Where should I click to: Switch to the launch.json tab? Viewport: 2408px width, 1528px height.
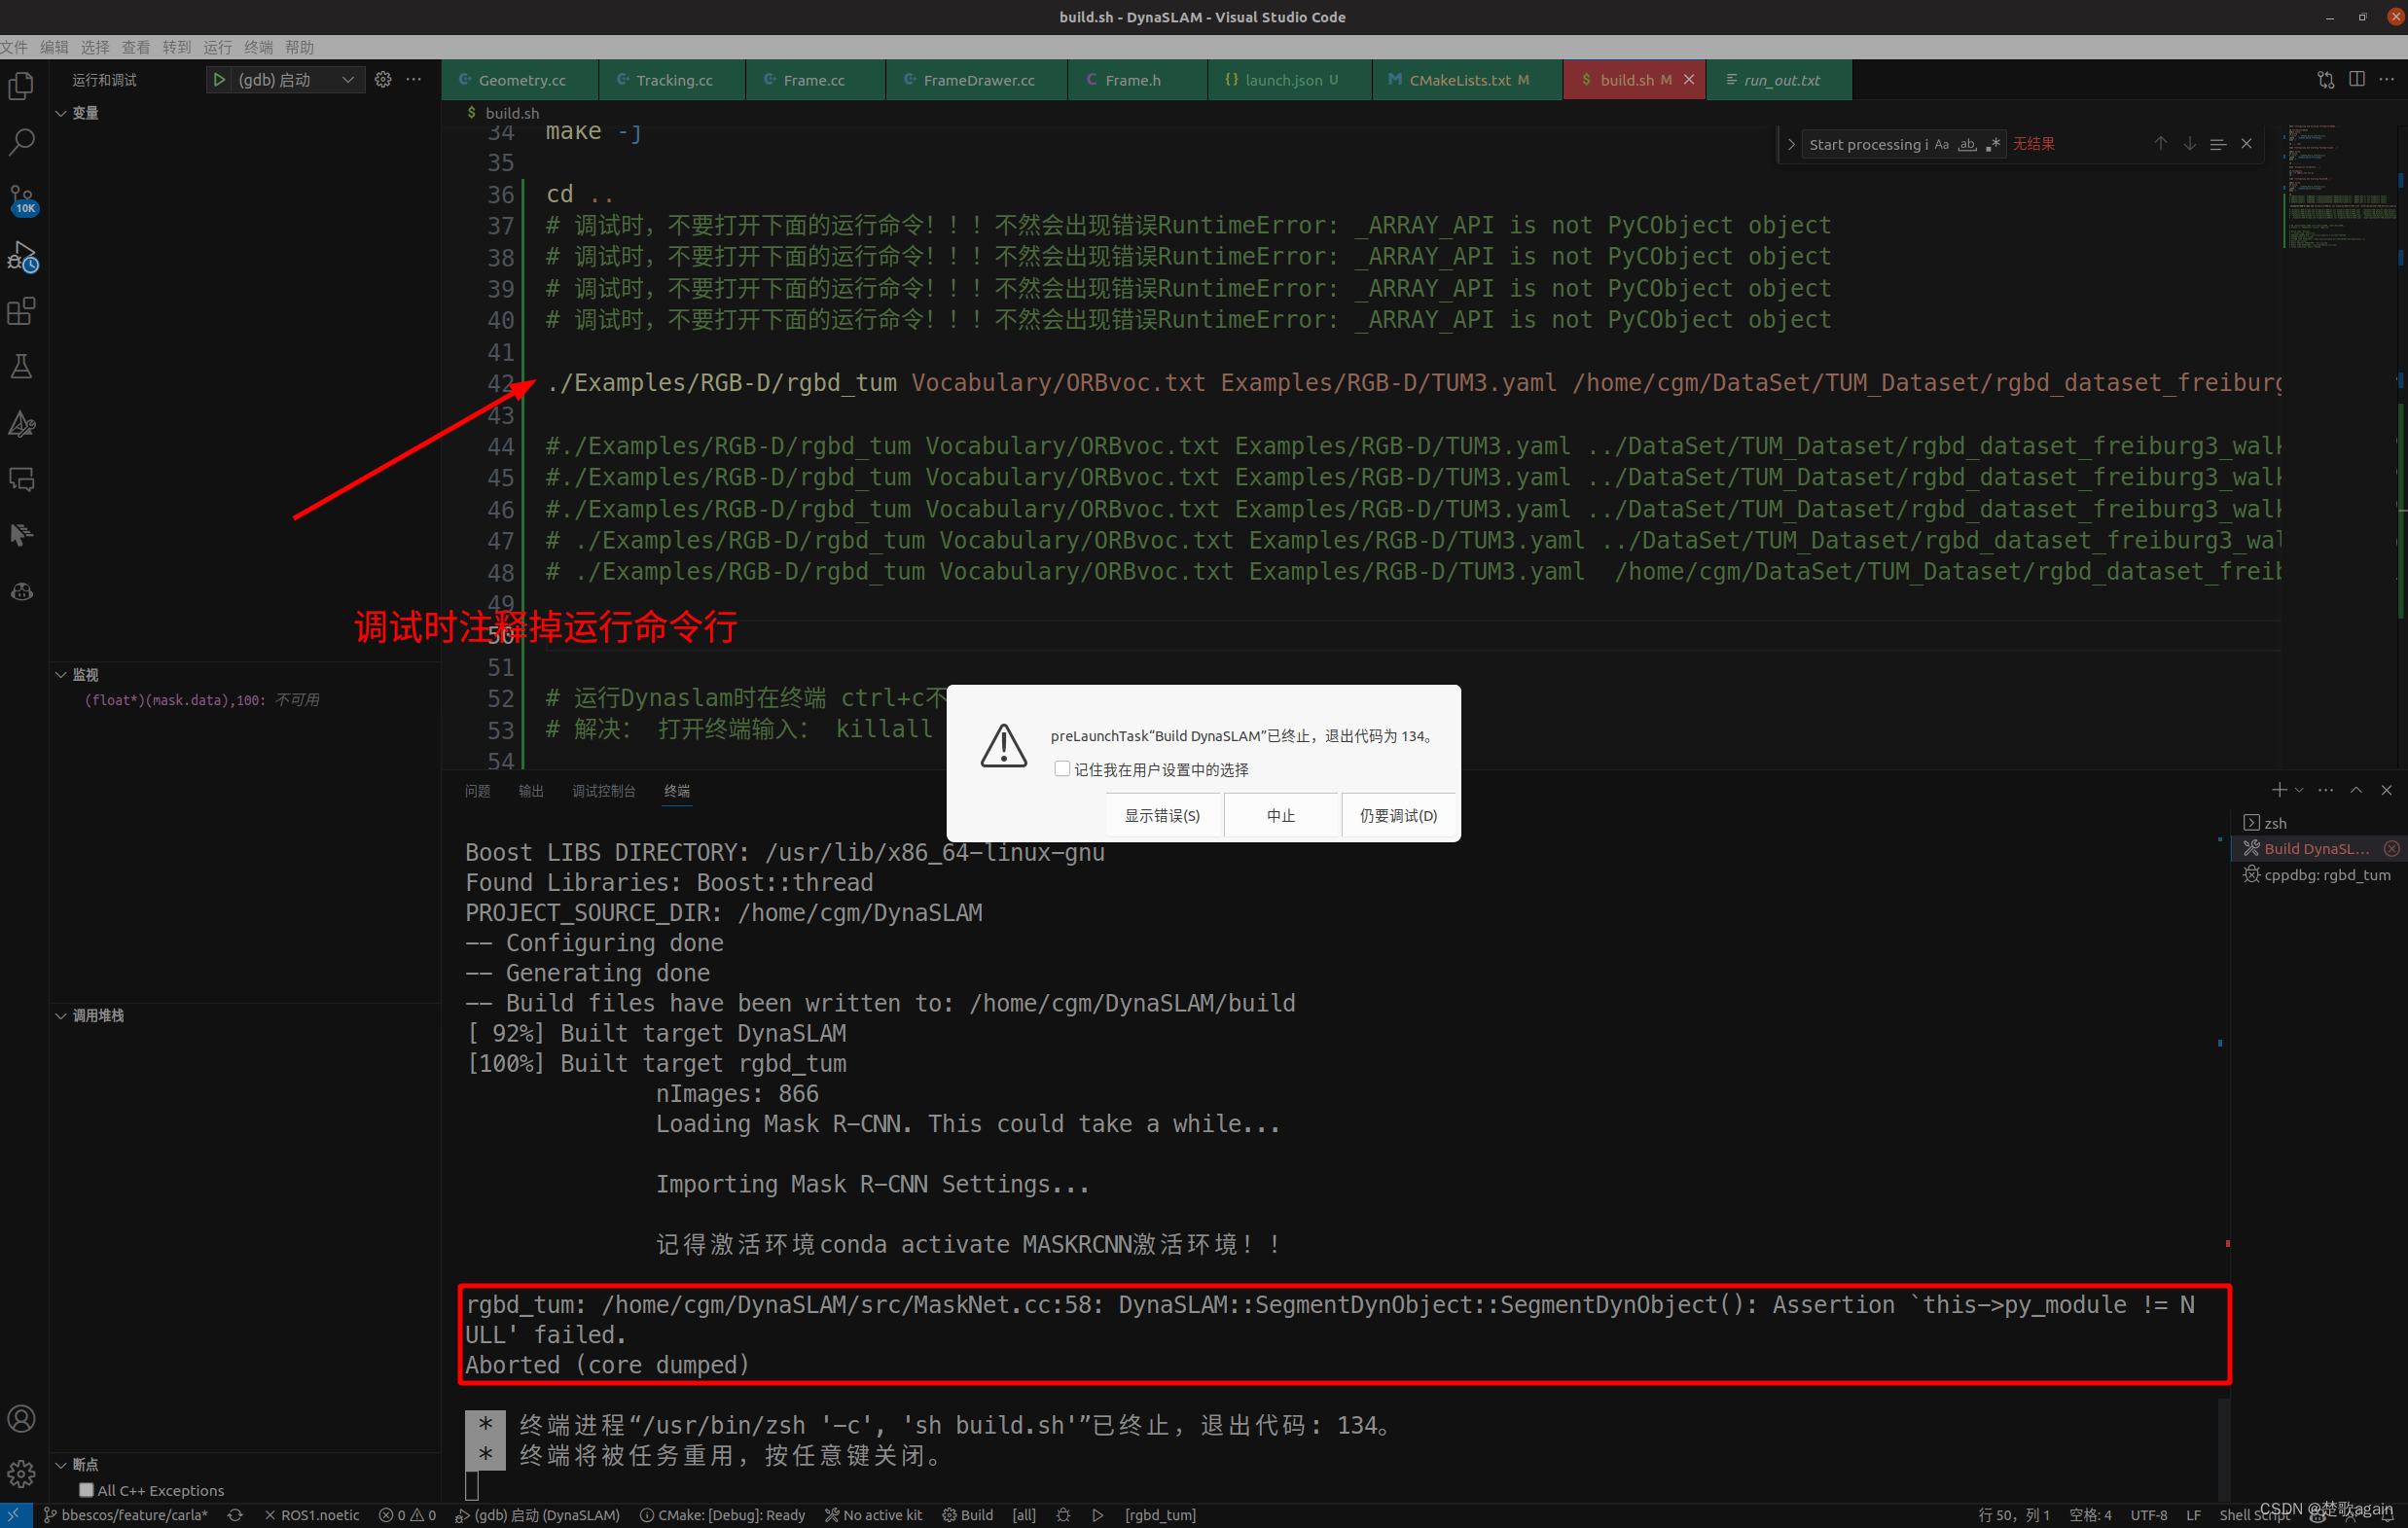click(1288, 80)
